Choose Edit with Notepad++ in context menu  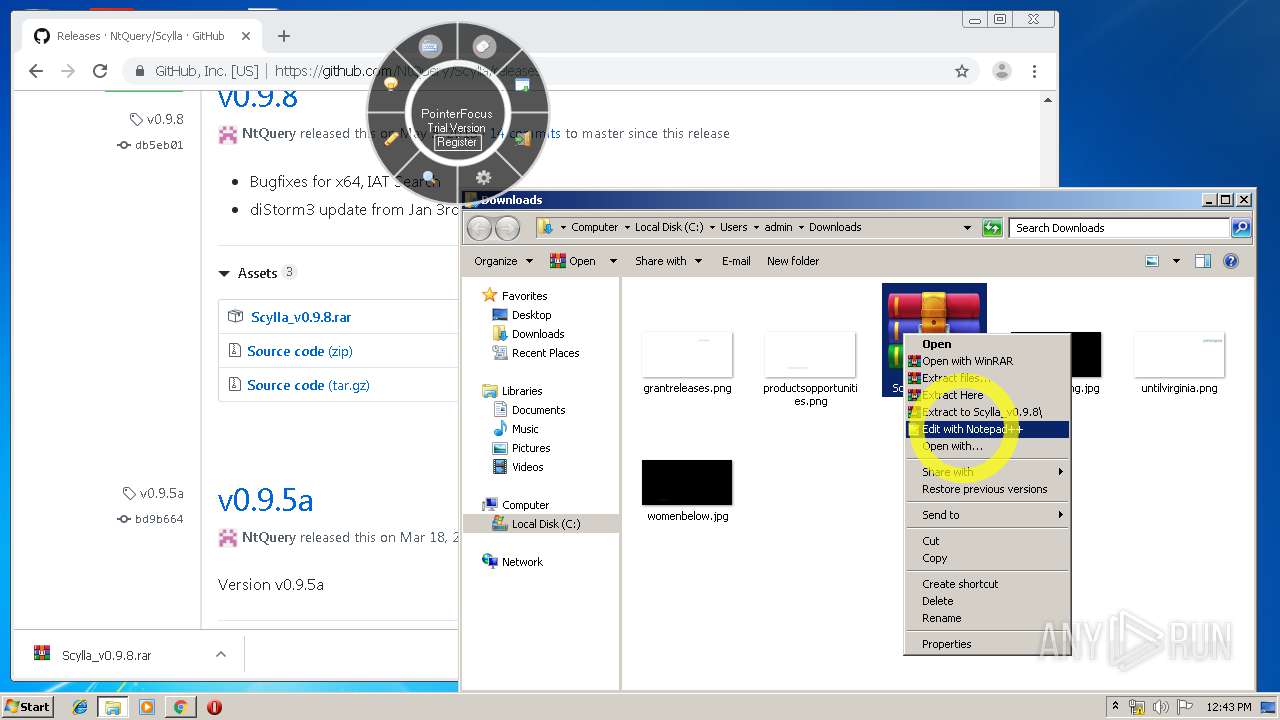coord(987,429)
